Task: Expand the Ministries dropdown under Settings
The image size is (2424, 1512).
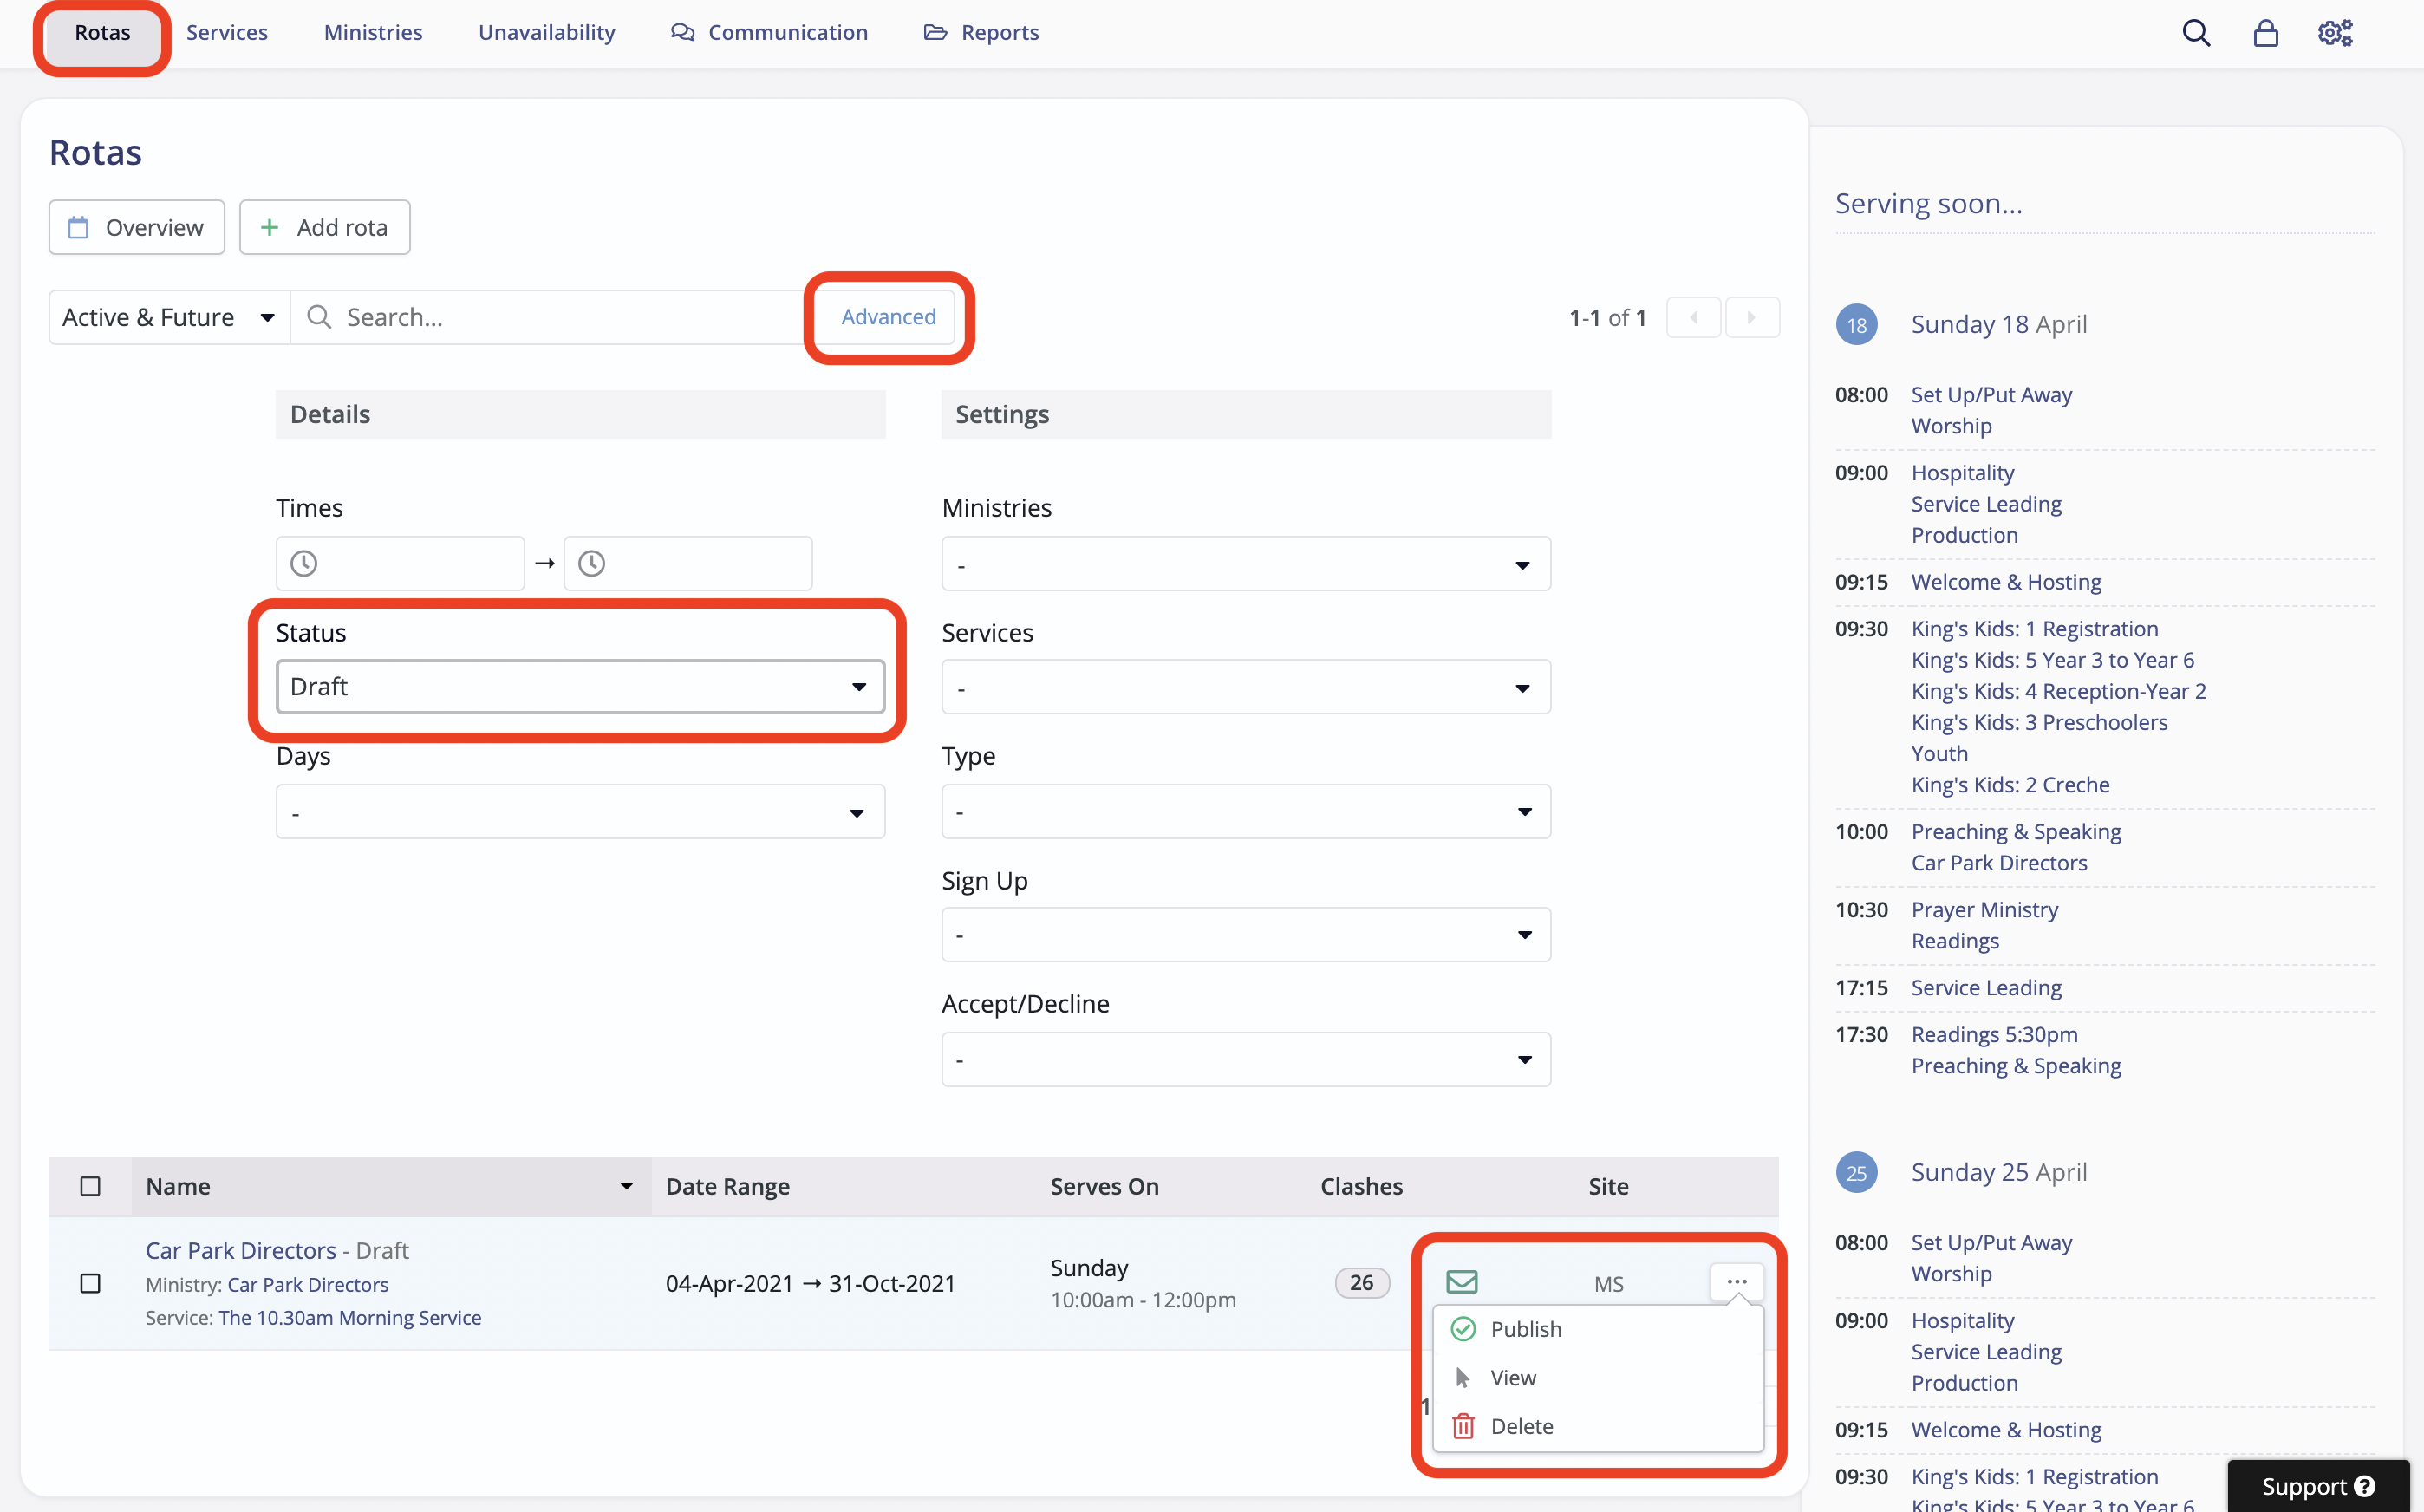Action: (1244, 563)
